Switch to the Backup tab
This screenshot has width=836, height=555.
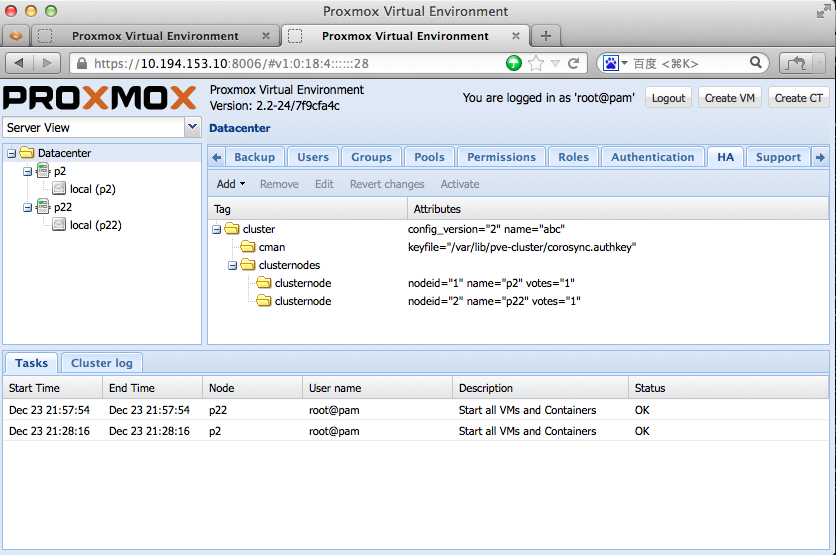[254, 157]
